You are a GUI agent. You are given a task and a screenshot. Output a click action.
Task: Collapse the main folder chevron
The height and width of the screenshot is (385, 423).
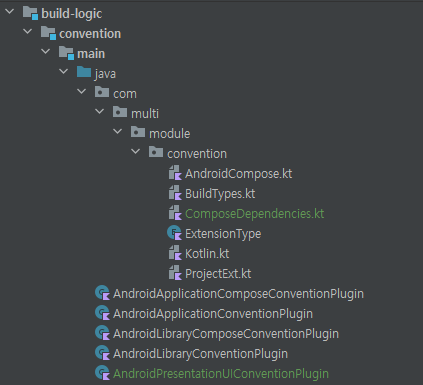point(46,52)
